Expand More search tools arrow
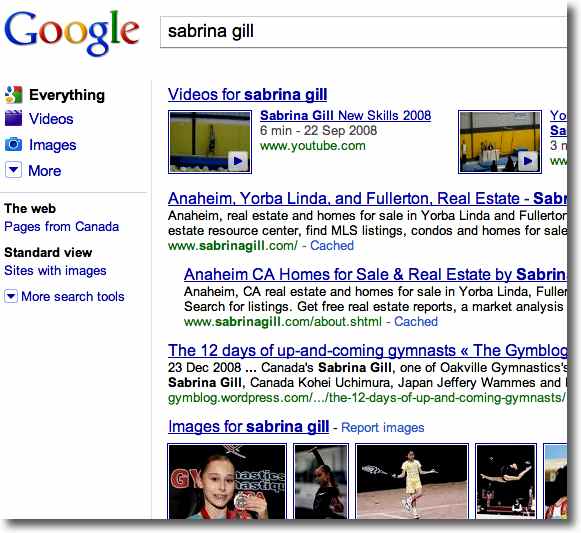581x533 pixels. (11, 296)
